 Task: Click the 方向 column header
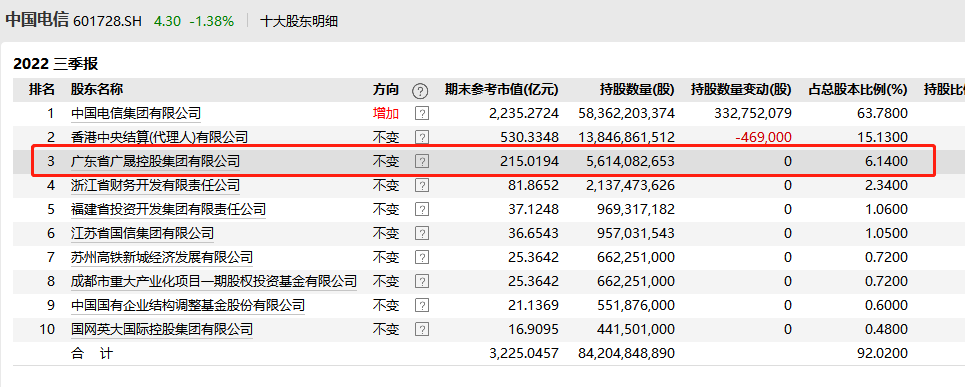[x=386, y=90]
